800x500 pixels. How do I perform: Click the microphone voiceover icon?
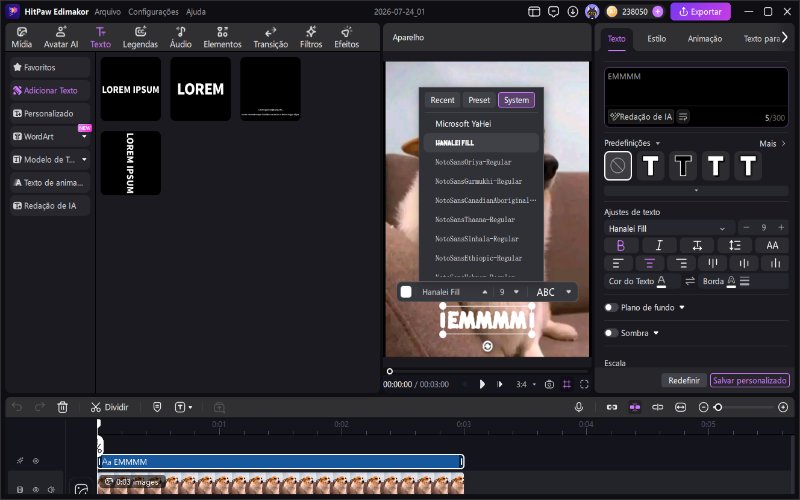tap(579, 407)
